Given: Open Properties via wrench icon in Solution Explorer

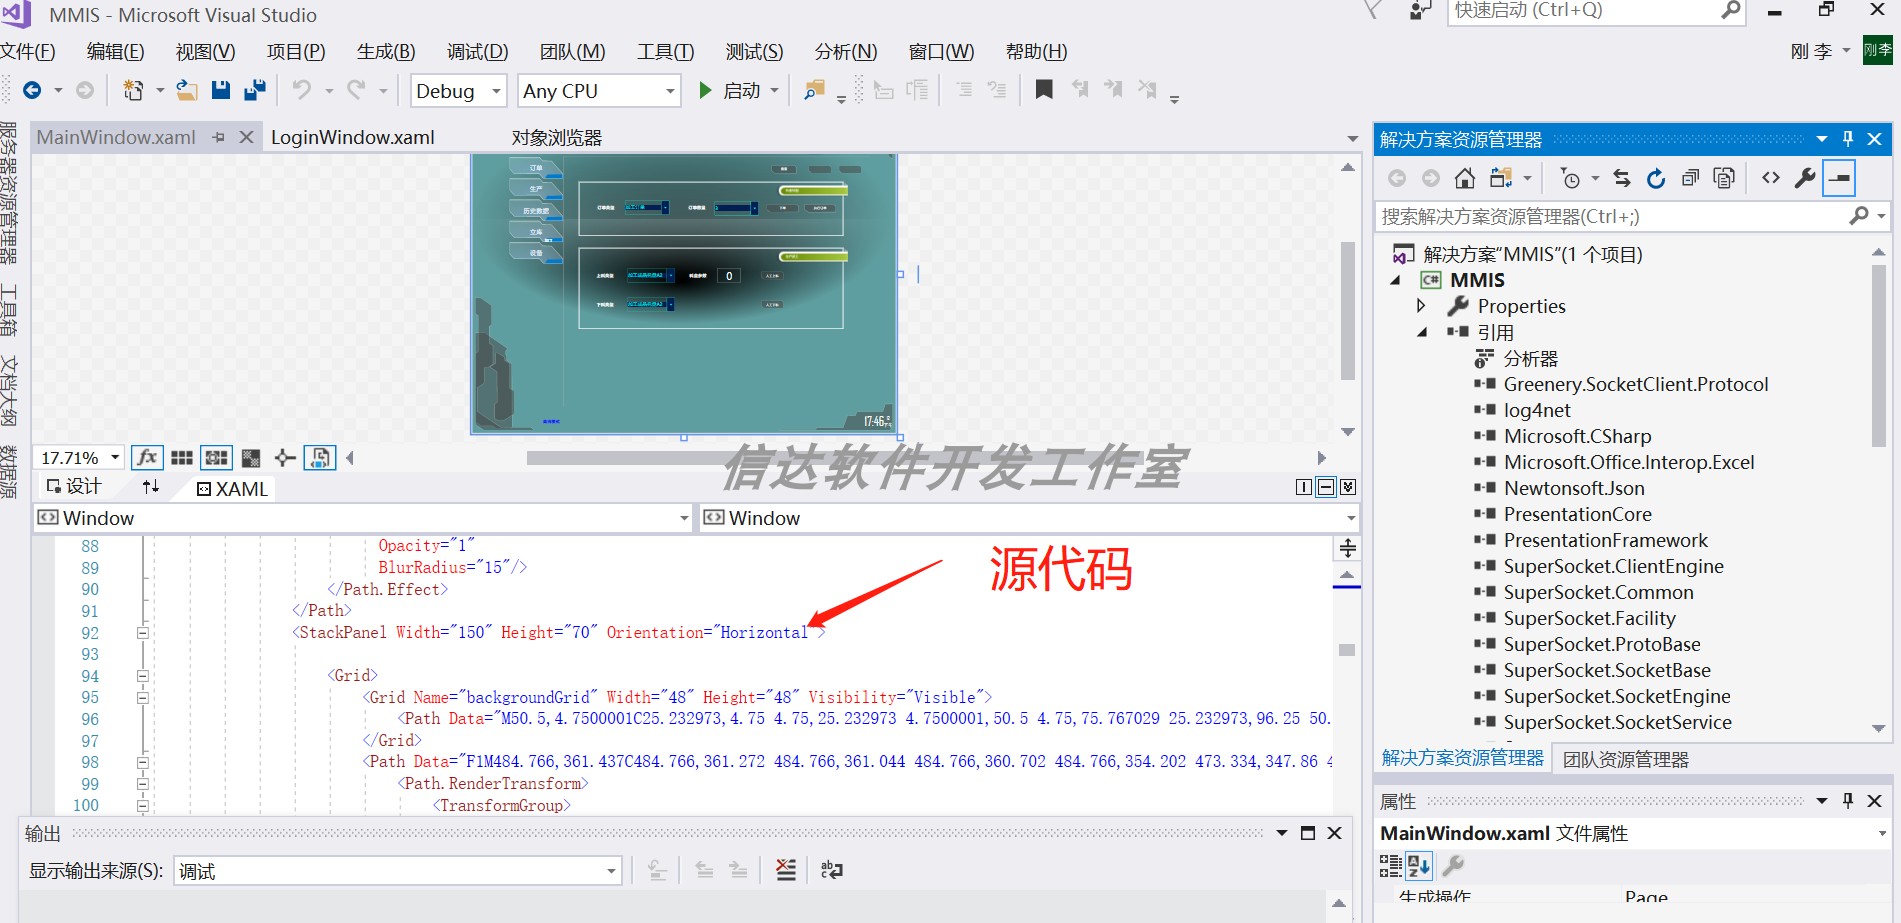Looking at the screenshot, I should point(1805,178).
